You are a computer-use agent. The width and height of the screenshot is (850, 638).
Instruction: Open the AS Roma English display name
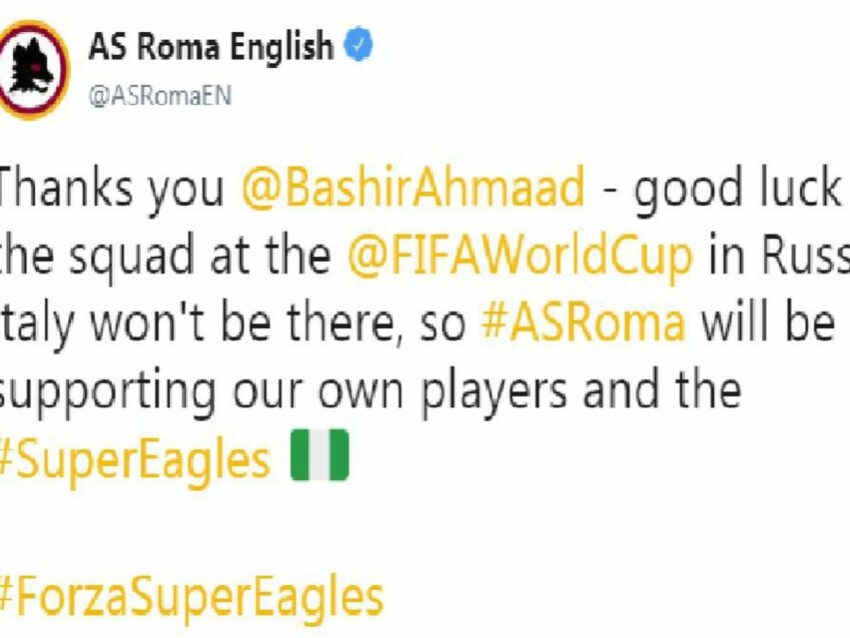(210, 47)
